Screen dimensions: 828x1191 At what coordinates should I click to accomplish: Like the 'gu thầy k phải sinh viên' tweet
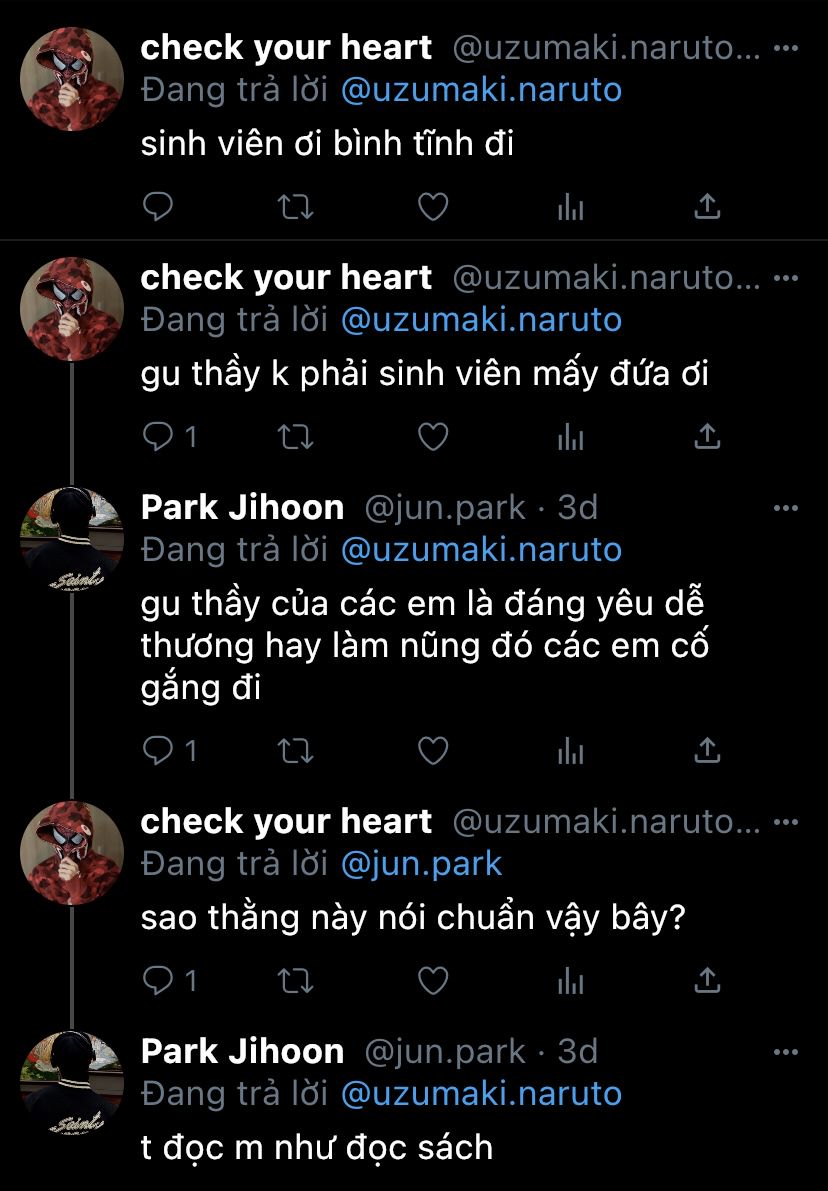(x=432, y=437)
